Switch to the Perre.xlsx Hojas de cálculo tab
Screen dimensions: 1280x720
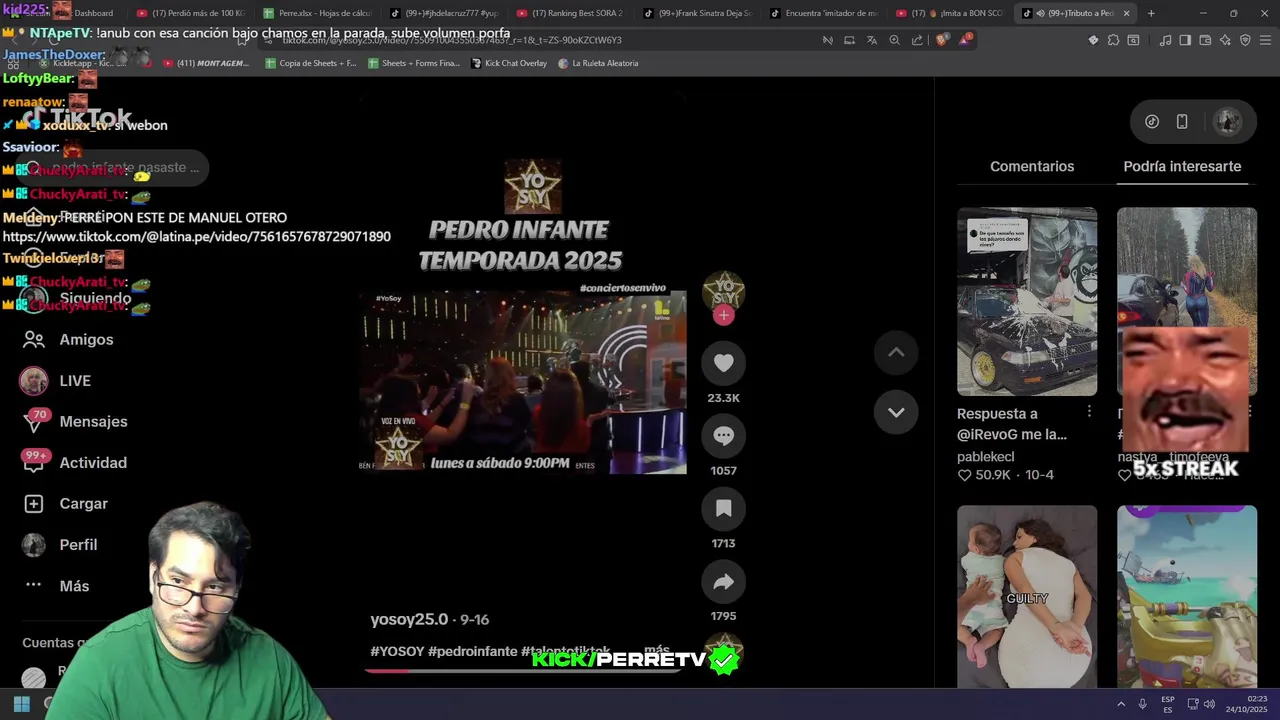[317, 13]
